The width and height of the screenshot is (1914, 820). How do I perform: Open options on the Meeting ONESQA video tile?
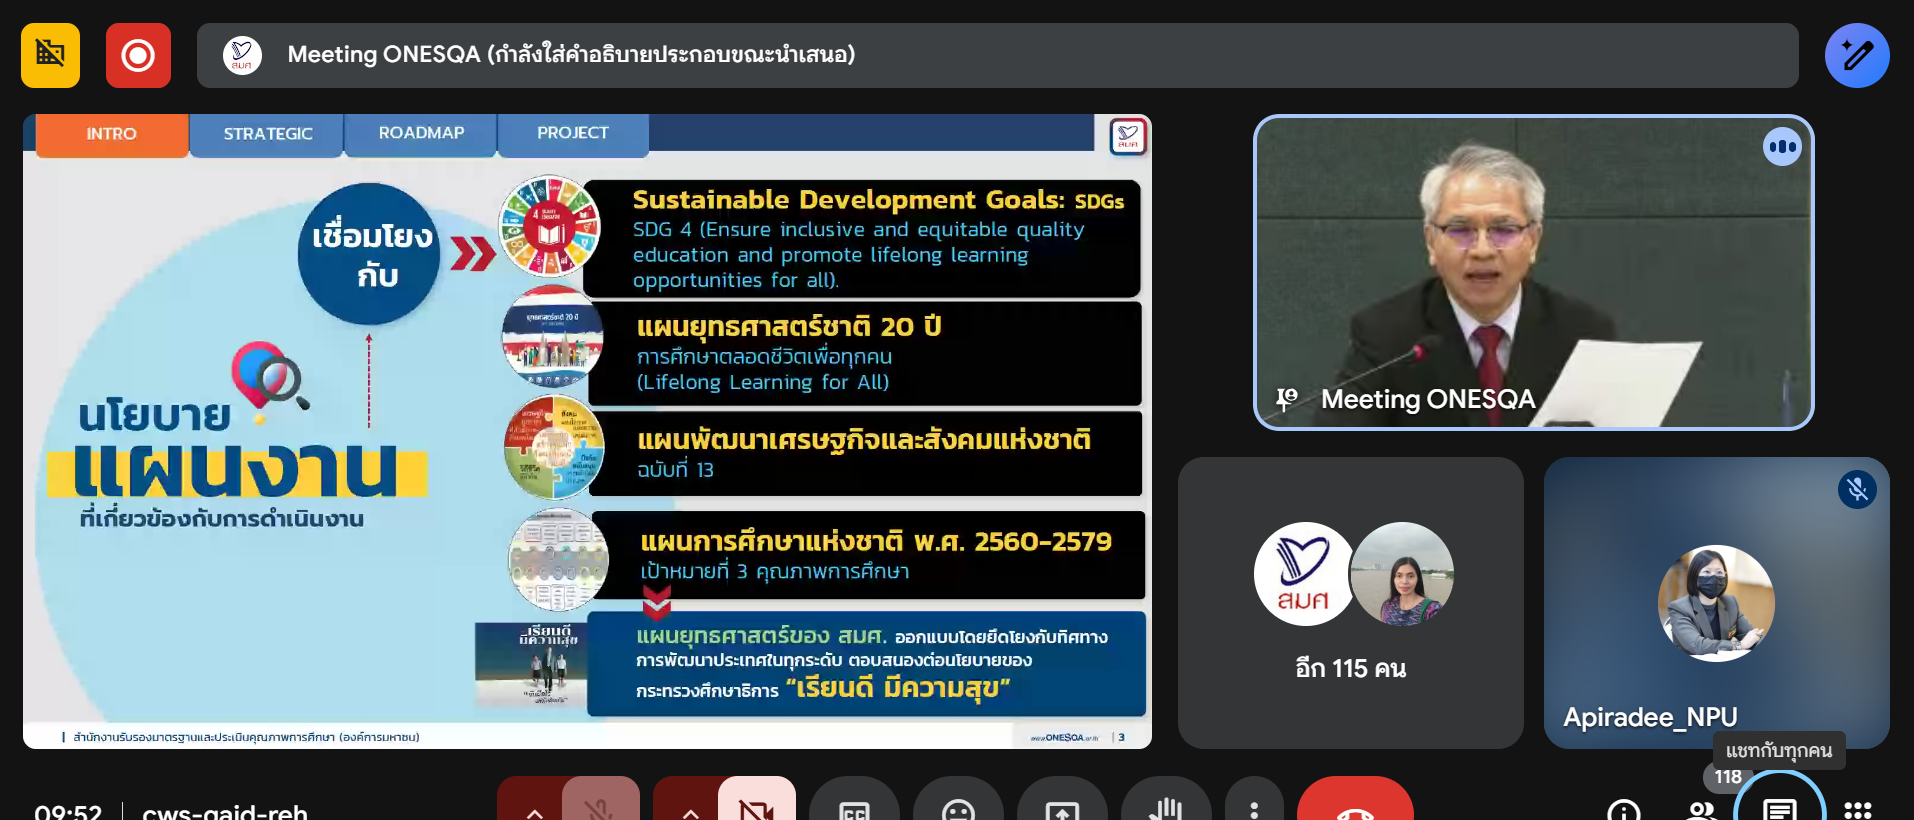pyautogui.click(x=1781, y=147)
